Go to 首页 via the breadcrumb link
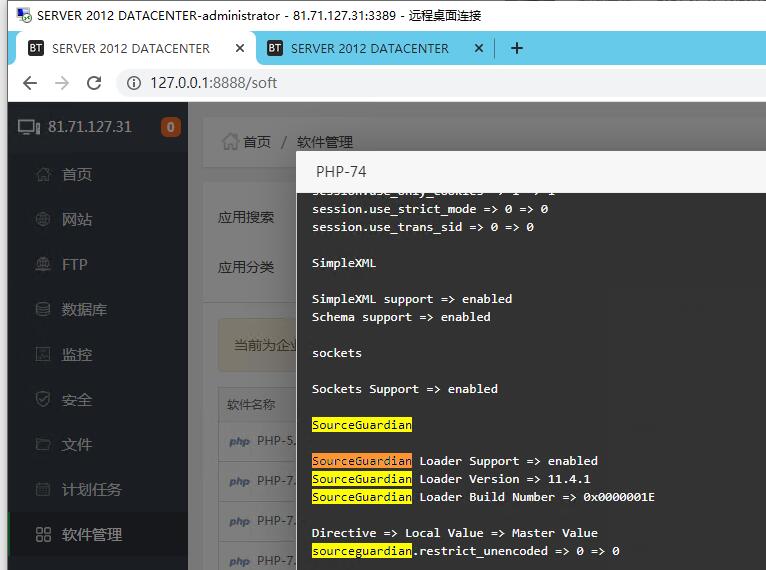766x570 pixels. (257, 142)
